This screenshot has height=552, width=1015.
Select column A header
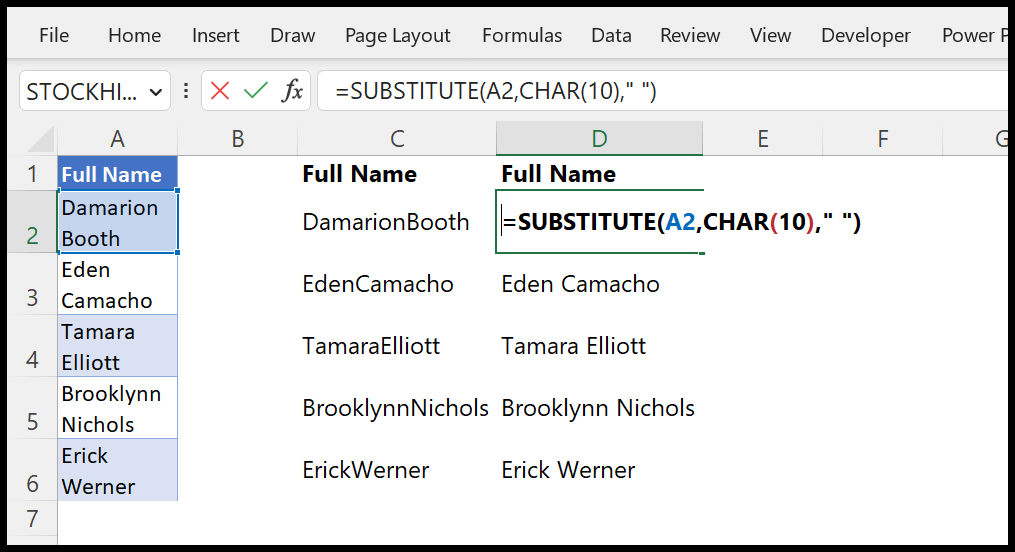(117, 138)
